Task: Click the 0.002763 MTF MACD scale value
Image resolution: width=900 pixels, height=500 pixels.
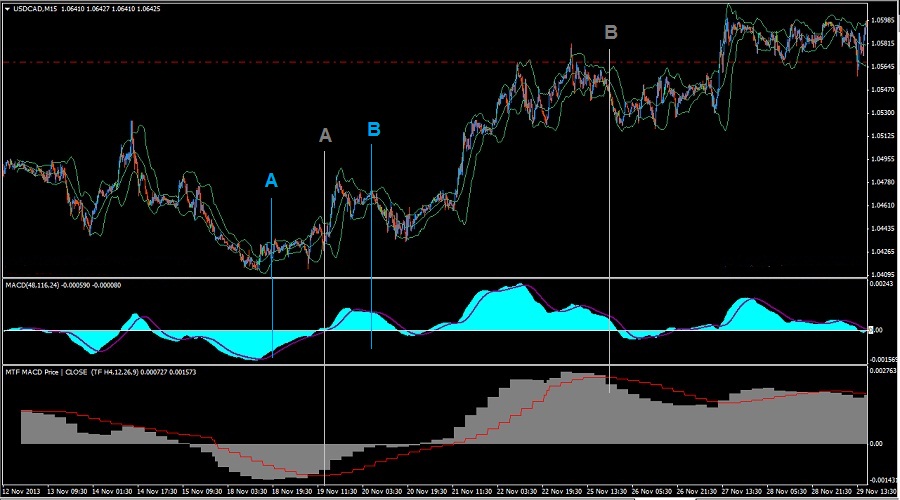Action: tap(884, 371)
